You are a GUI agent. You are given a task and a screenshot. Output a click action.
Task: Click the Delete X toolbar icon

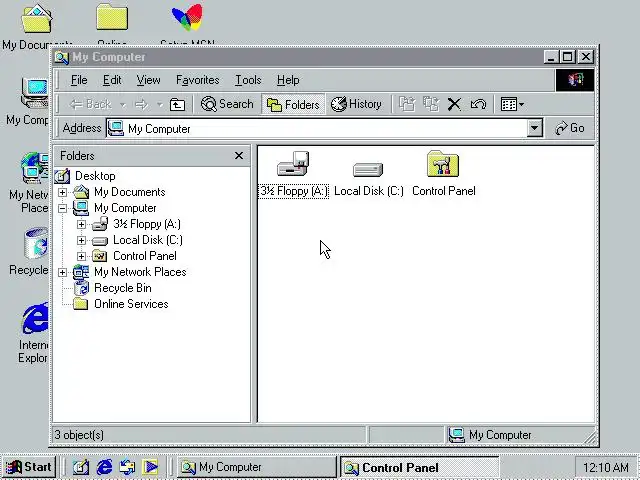[x=454, y=104]
